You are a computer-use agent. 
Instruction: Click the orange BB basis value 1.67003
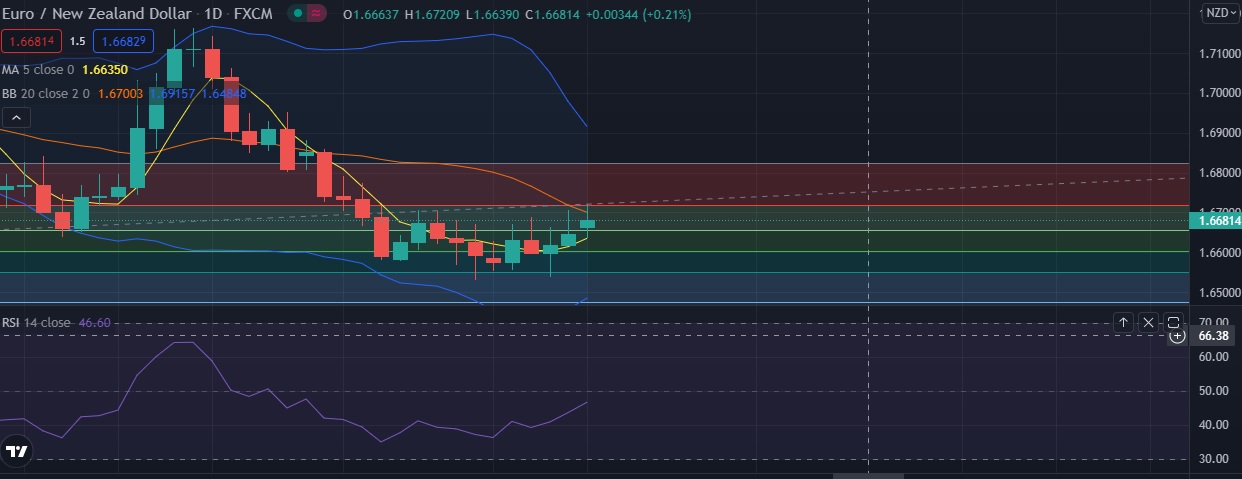(120, 93)
